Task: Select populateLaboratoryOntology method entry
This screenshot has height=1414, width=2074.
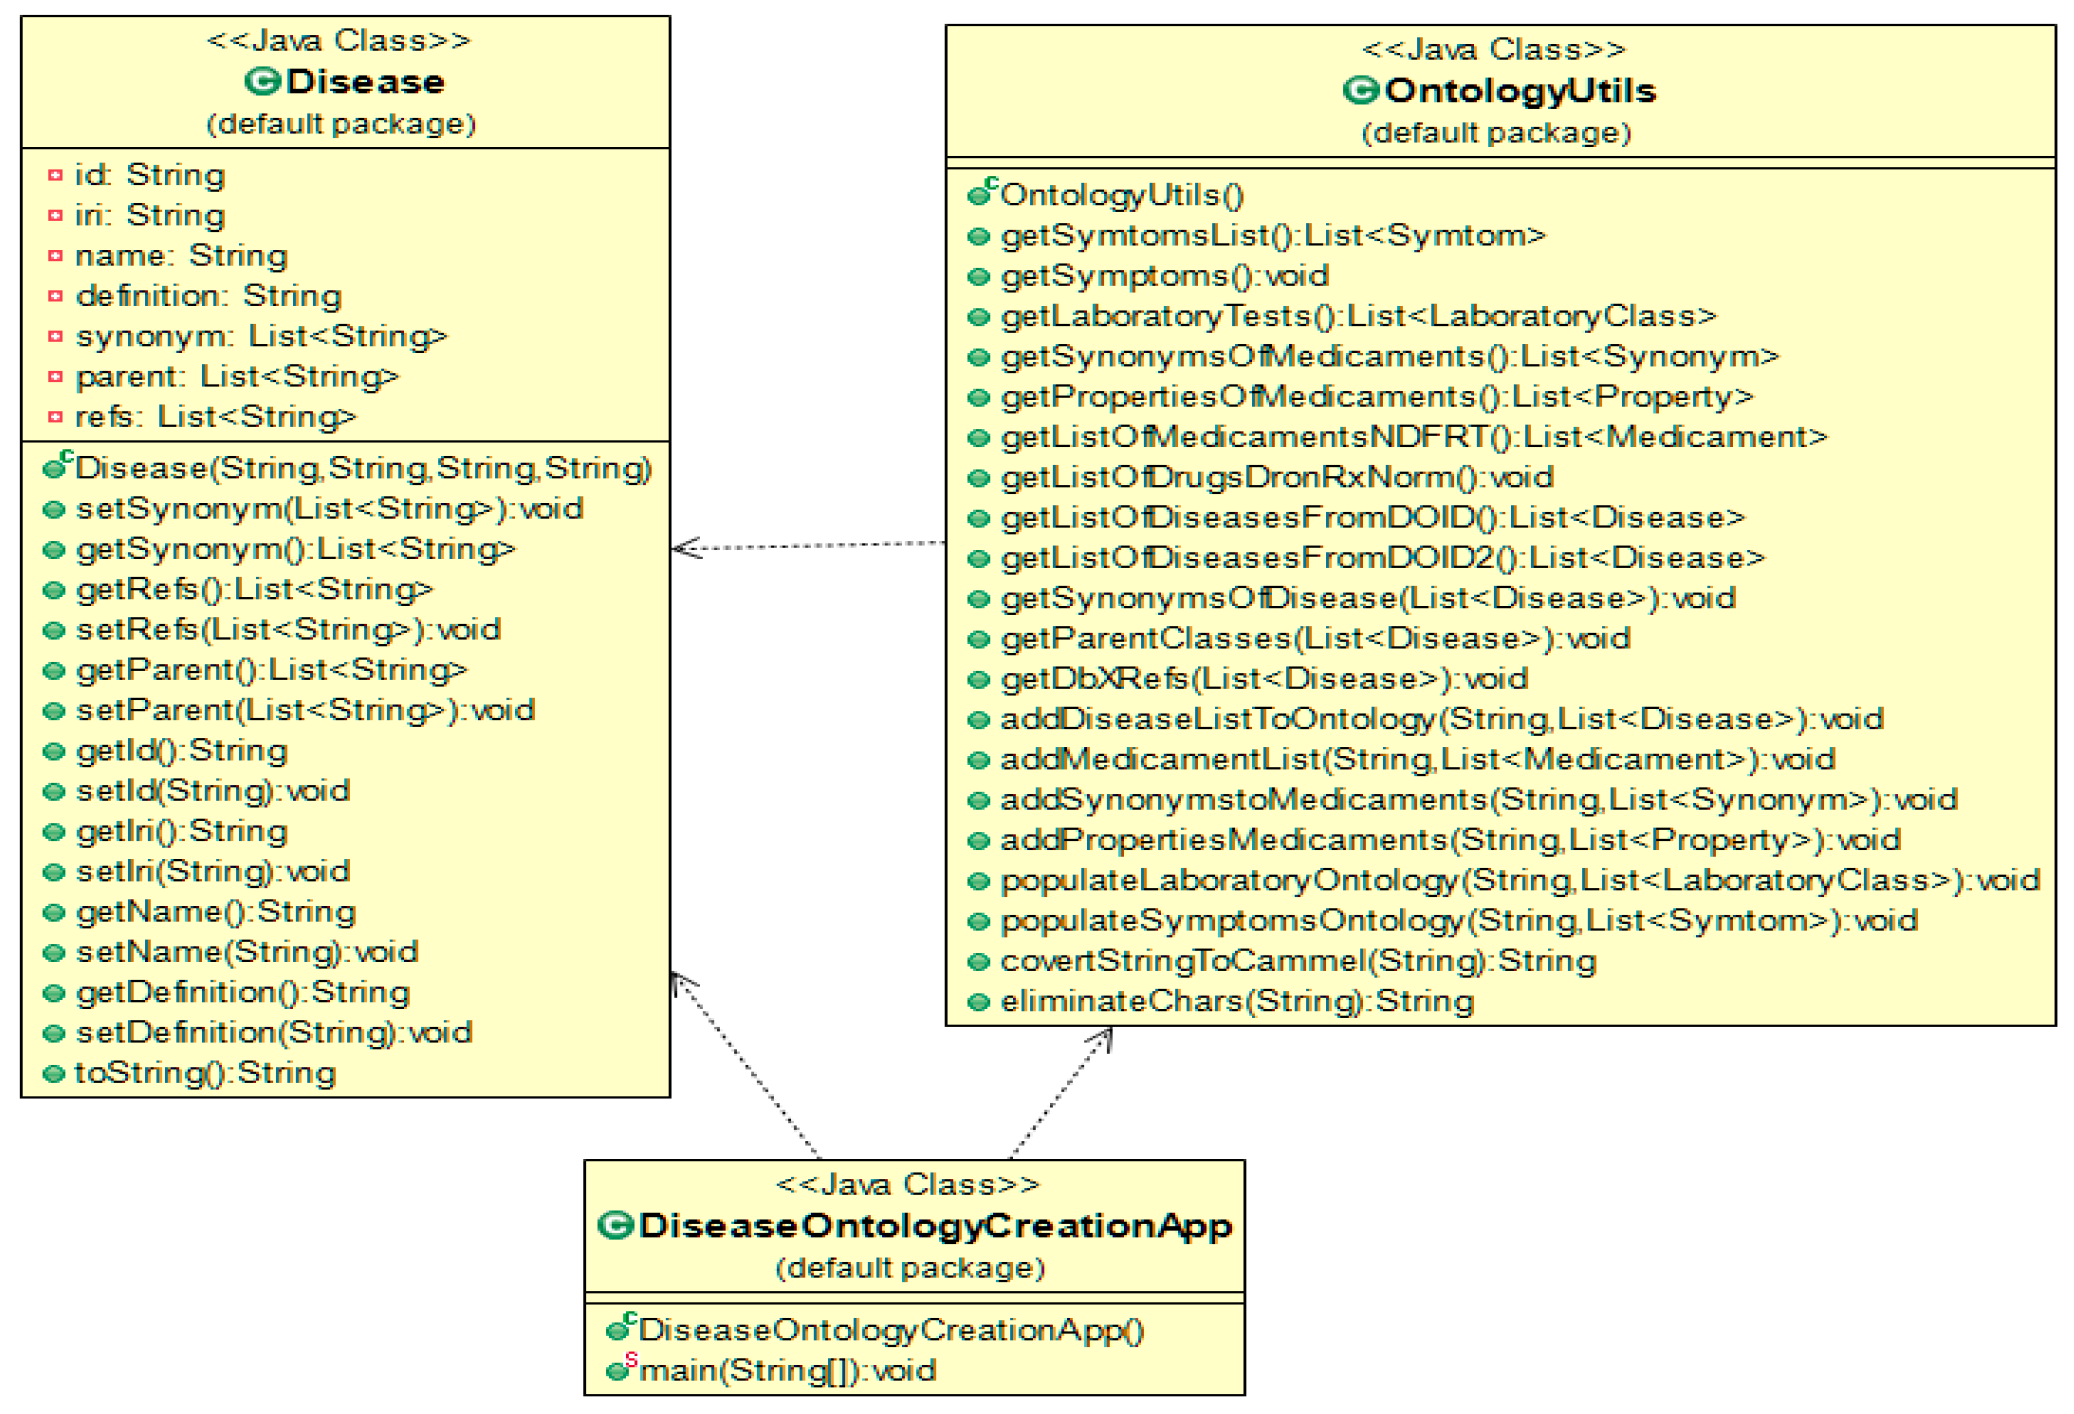Action: click(1519, 881)
